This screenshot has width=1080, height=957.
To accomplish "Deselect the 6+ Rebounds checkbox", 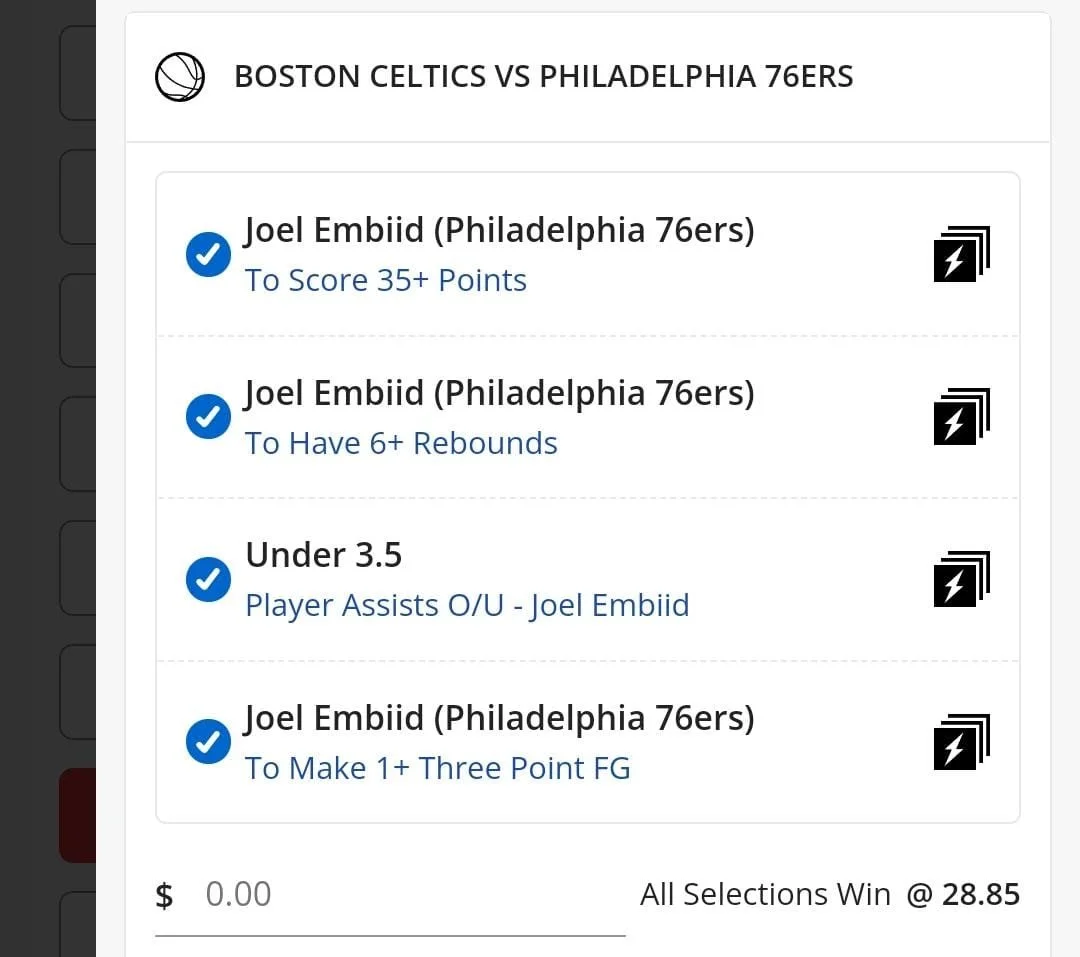I will 208,417.
